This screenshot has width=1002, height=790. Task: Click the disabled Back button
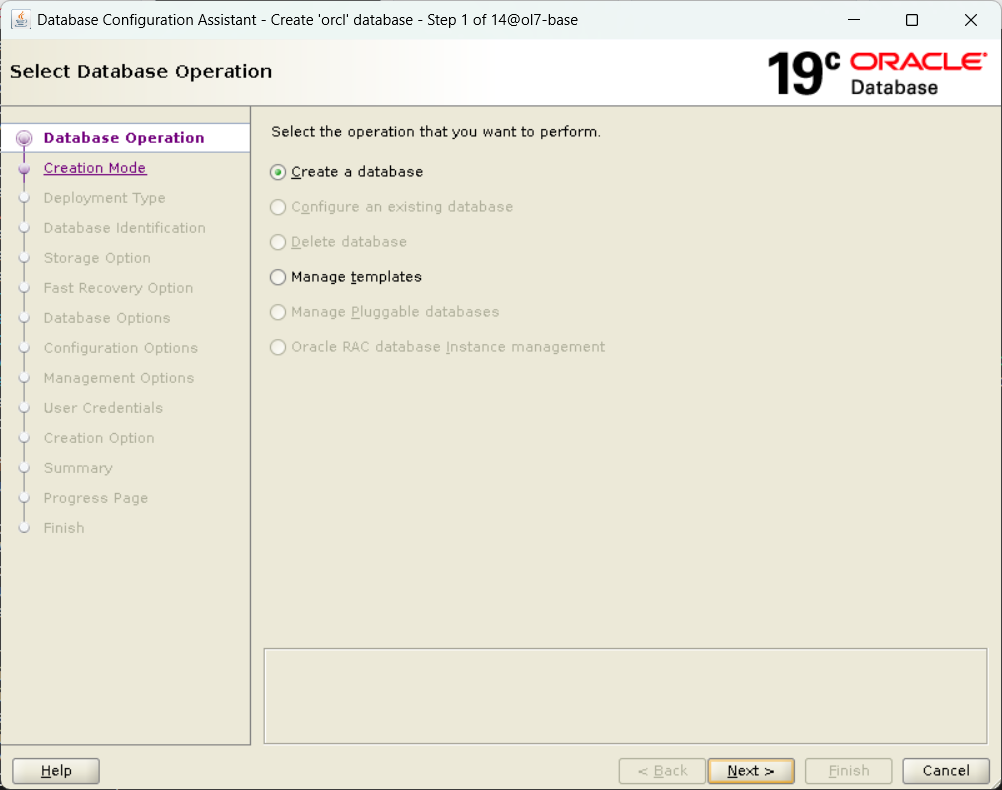pos(662,771)
